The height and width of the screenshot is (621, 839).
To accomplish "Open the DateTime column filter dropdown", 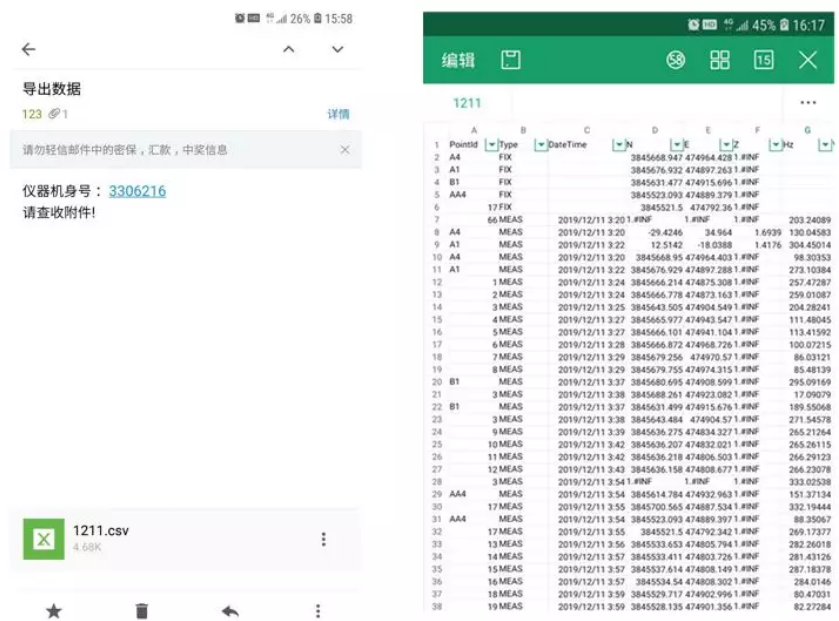I will coord(618,145).
